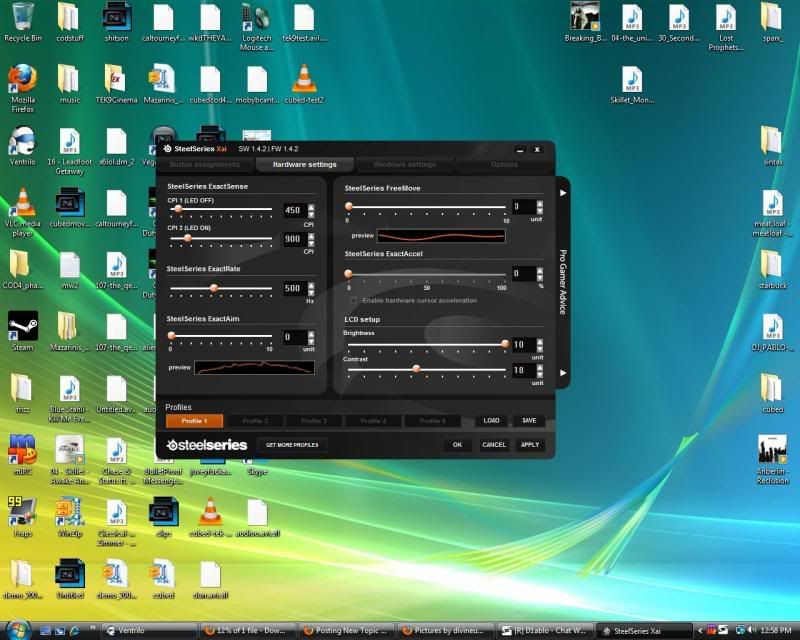Enable hardware cursor acceleration checkbox
The width and height of the screenshot is (800, 640).
pyautogui.click(x=354, y=301)
